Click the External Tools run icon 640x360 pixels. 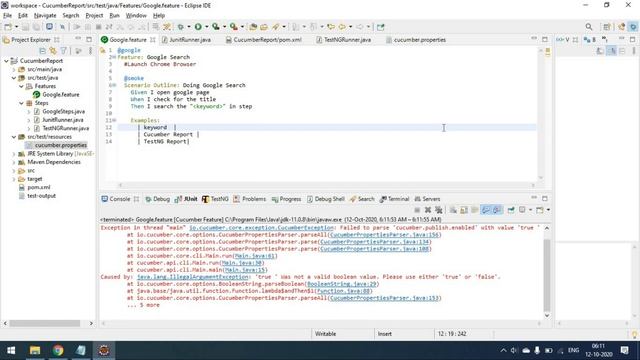point(233,27)
